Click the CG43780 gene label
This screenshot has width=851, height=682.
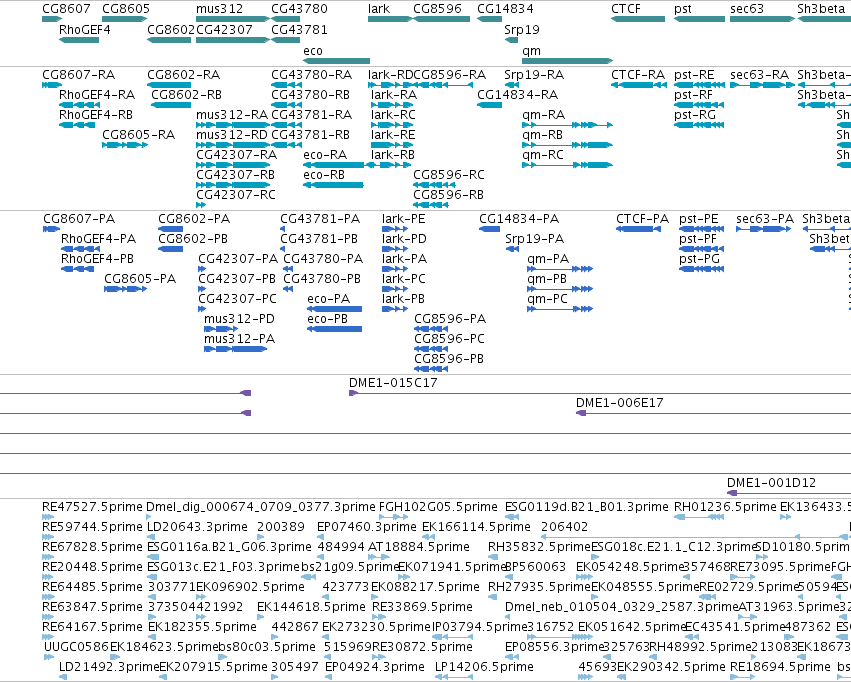[299, 9]
